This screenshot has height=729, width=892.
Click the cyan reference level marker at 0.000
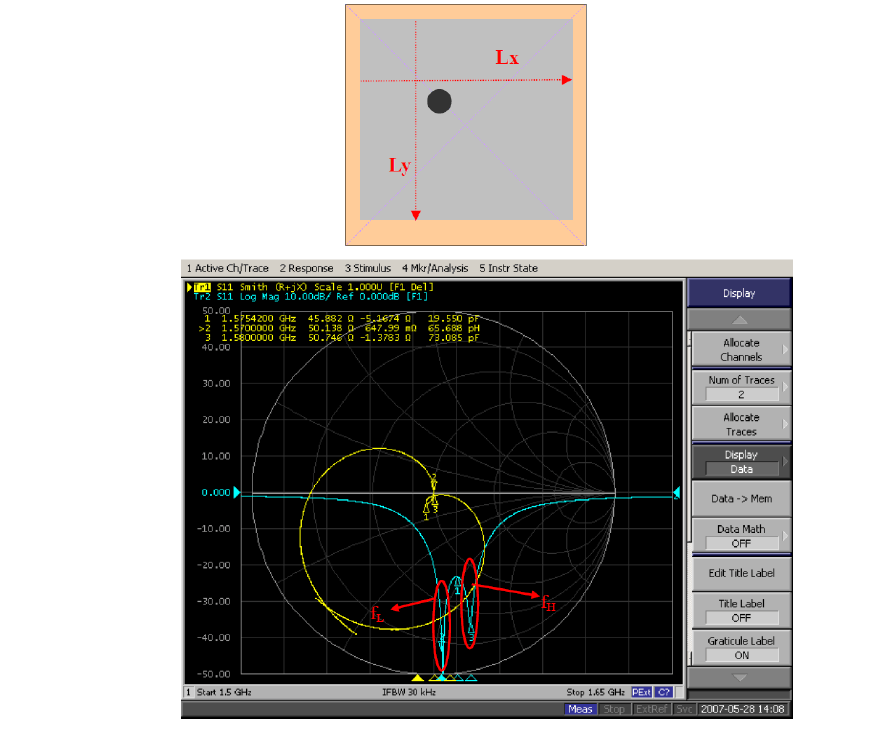point(236,493)
